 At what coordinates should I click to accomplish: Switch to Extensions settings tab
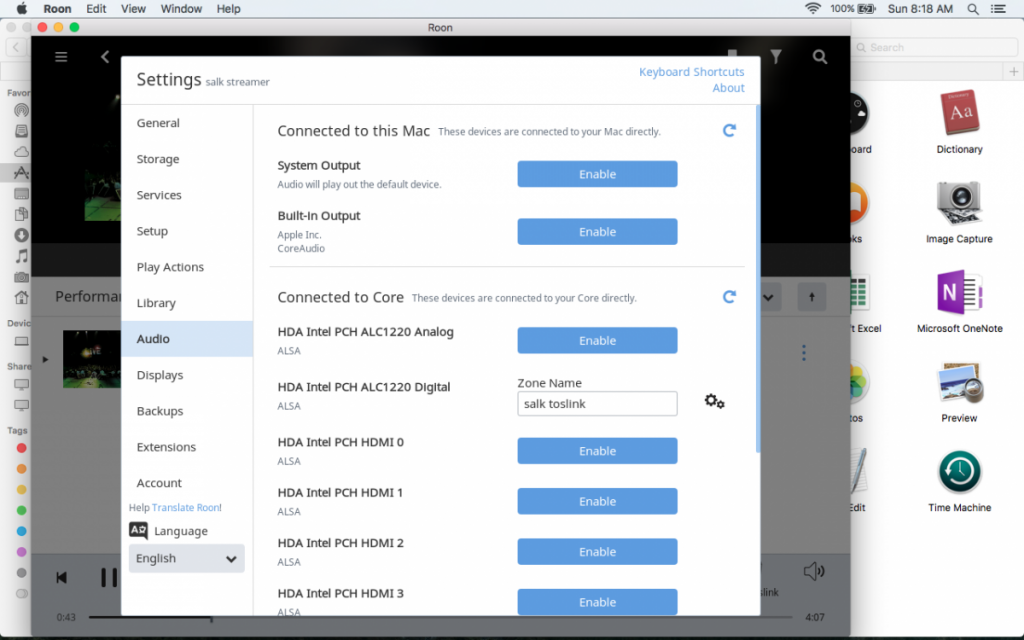(x=187, y=447)
